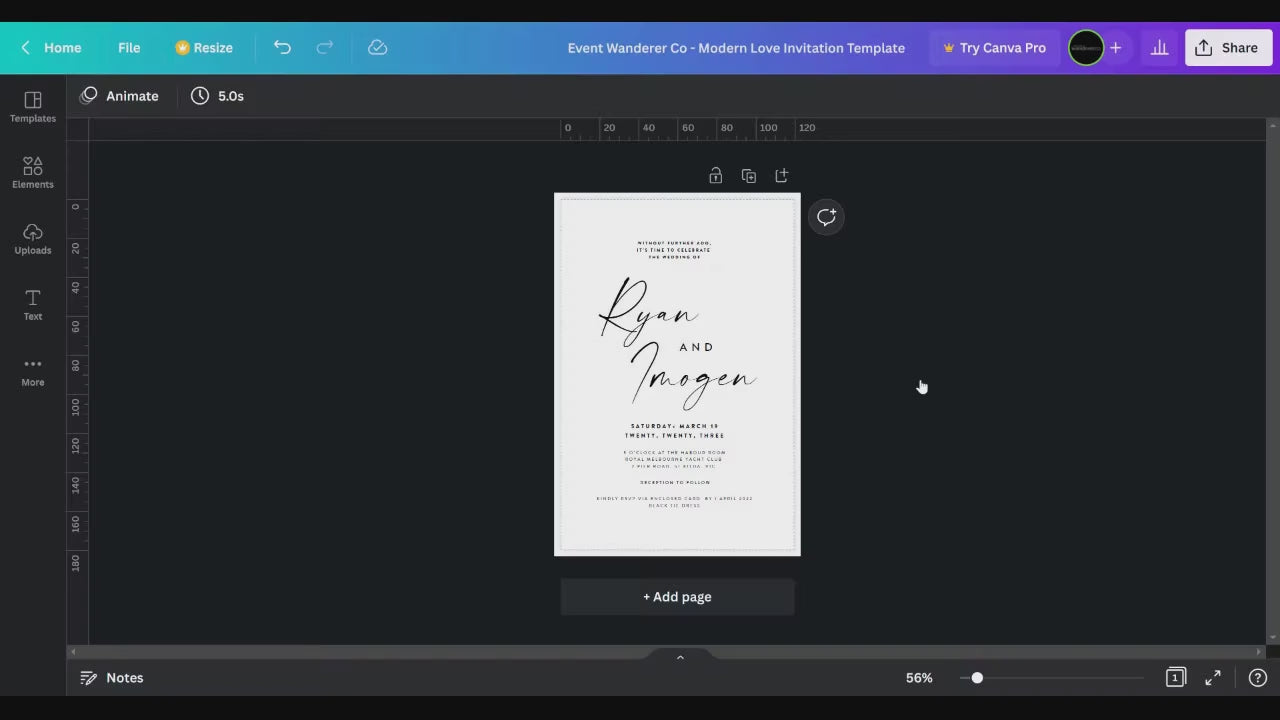Toggle the Notes panel

tap(112, 678)
